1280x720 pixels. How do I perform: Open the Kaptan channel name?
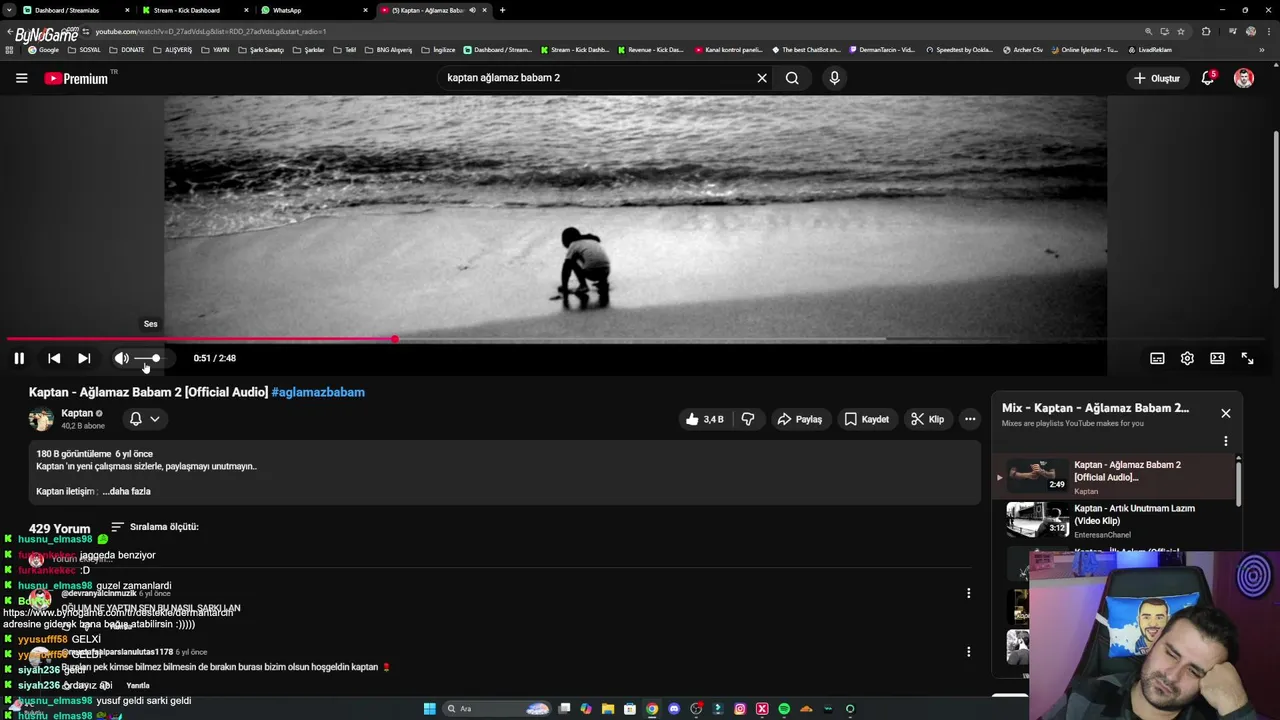pos(77,413)
